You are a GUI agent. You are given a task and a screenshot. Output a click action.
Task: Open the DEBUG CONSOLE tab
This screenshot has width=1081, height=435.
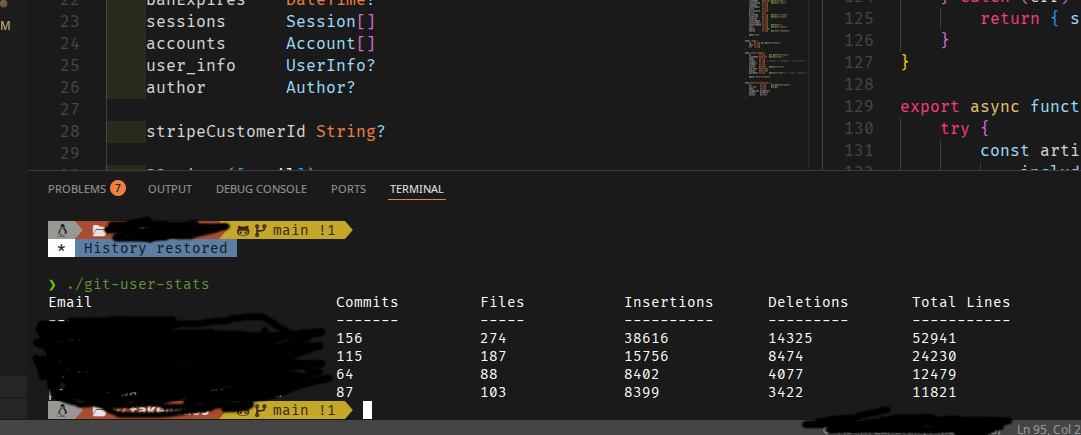tap(261, 189)
